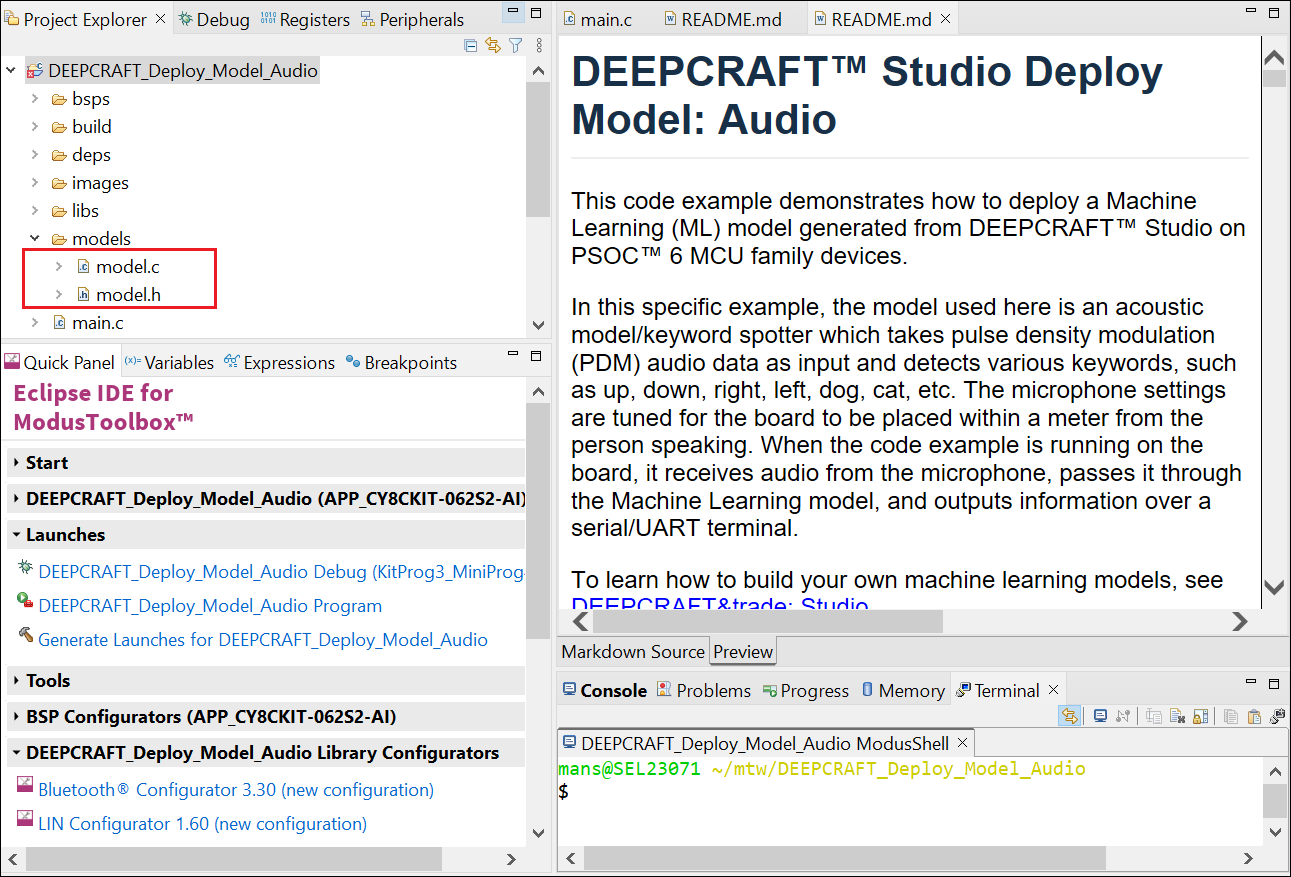The width and height of the screenshot is (1291, 877).
Task: Switch to main.c editor tab
Action: (596, 19)
